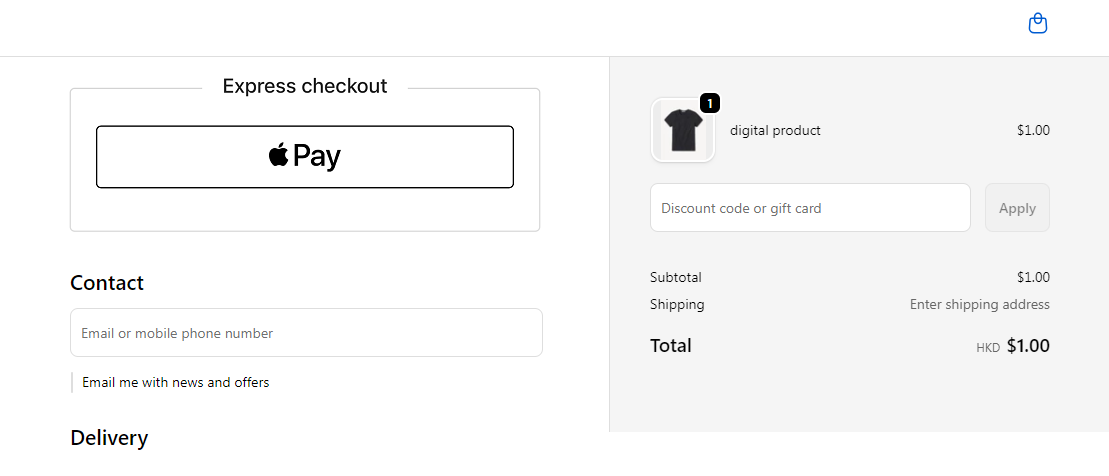Click the quantity badge showing 1

[709, 103]
